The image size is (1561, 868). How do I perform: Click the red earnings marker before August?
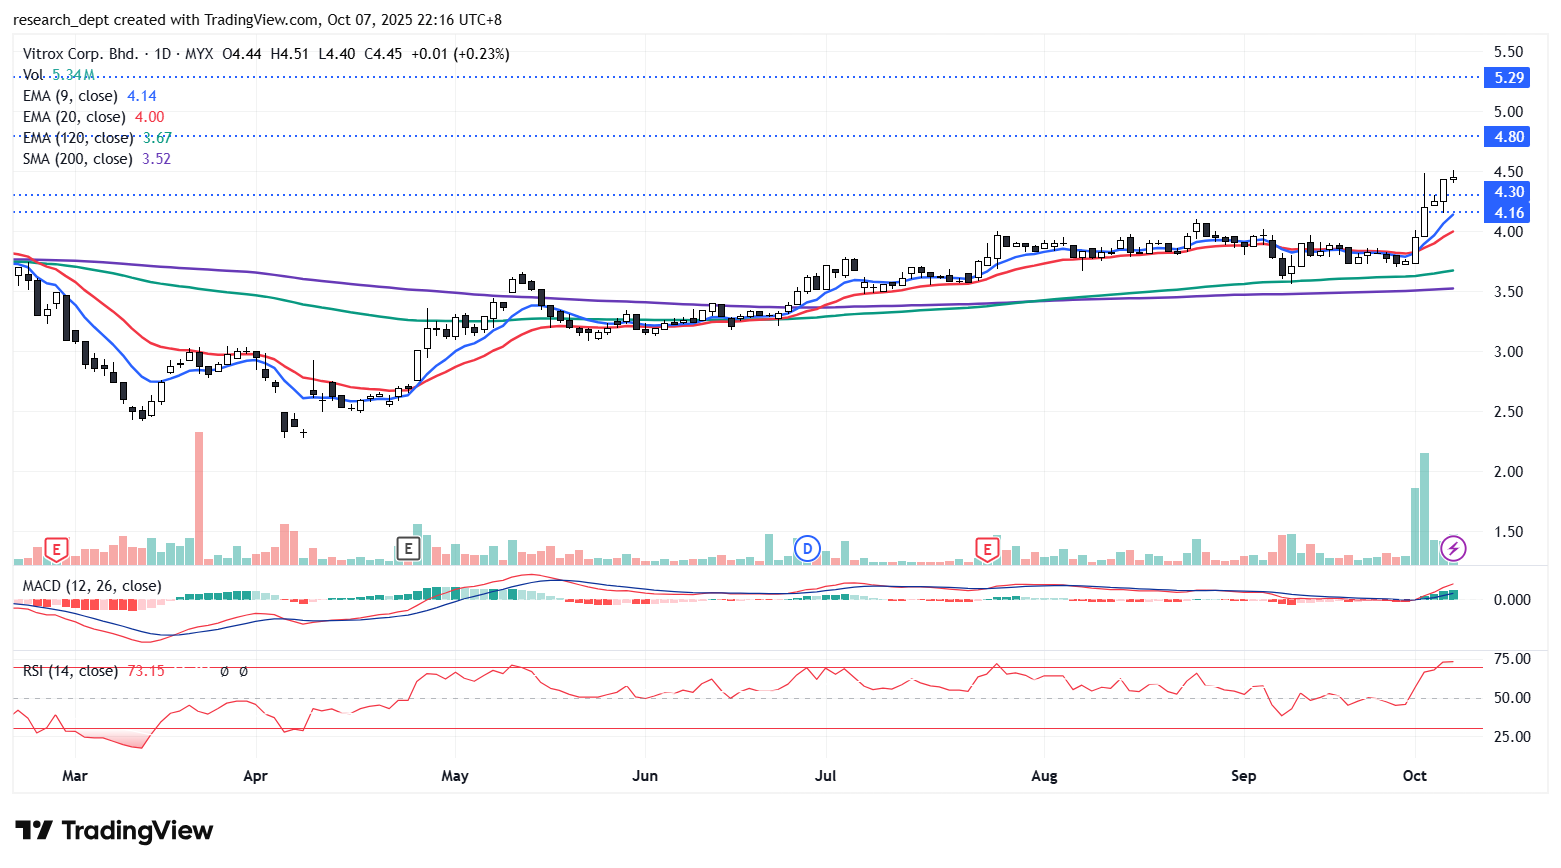click(x=987, y=549)
